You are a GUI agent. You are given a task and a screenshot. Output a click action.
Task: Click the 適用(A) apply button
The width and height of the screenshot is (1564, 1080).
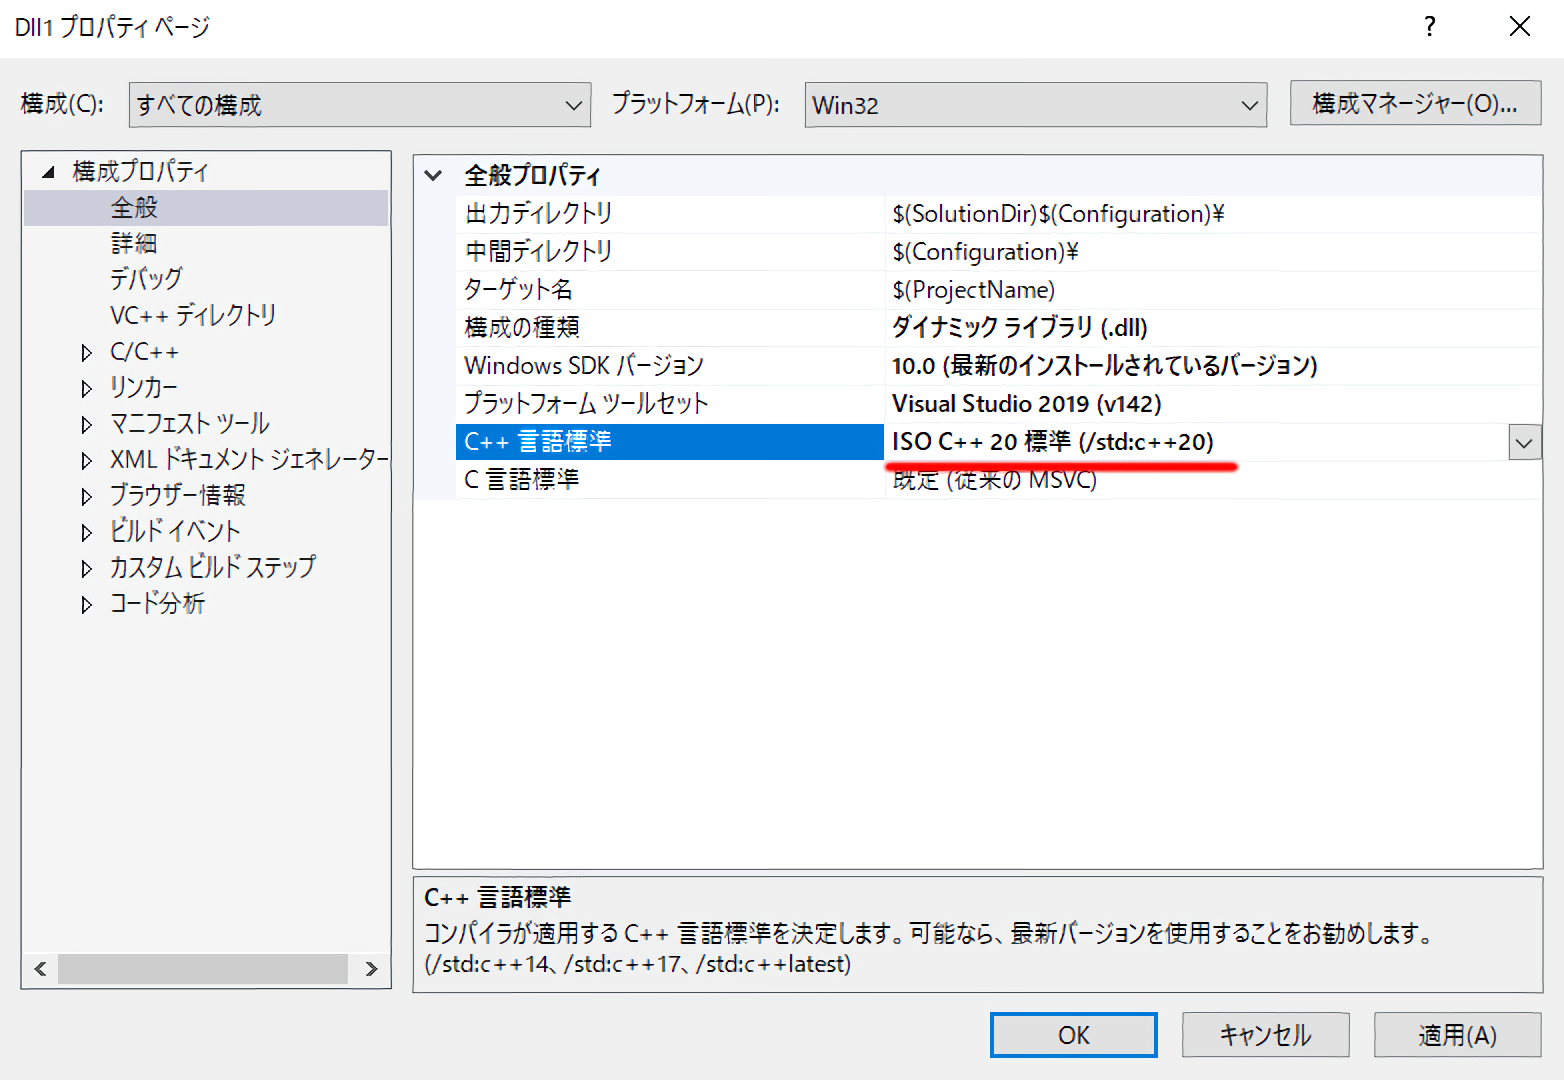click(1456, 1035)
